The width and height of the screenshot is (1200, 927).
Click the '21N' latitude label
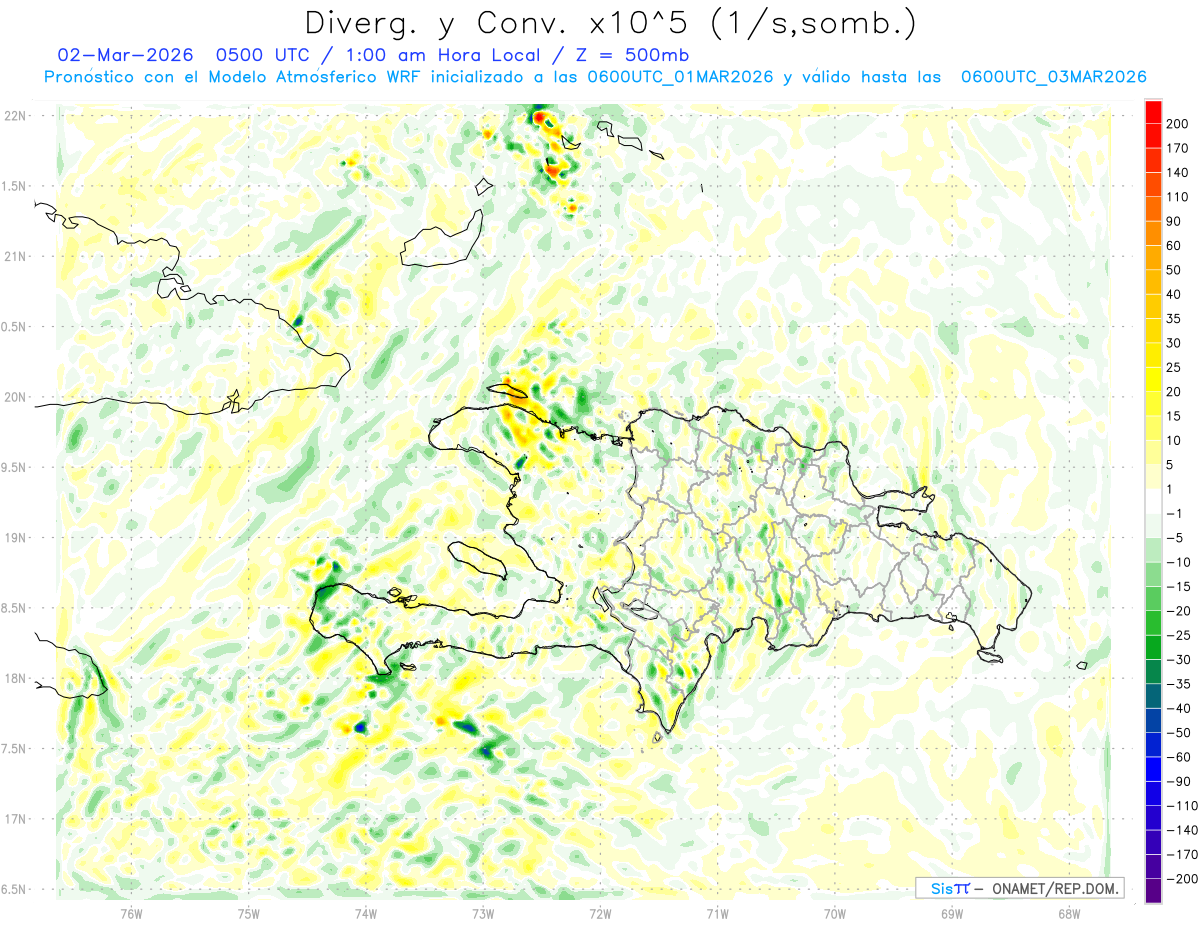pos(15,257)
